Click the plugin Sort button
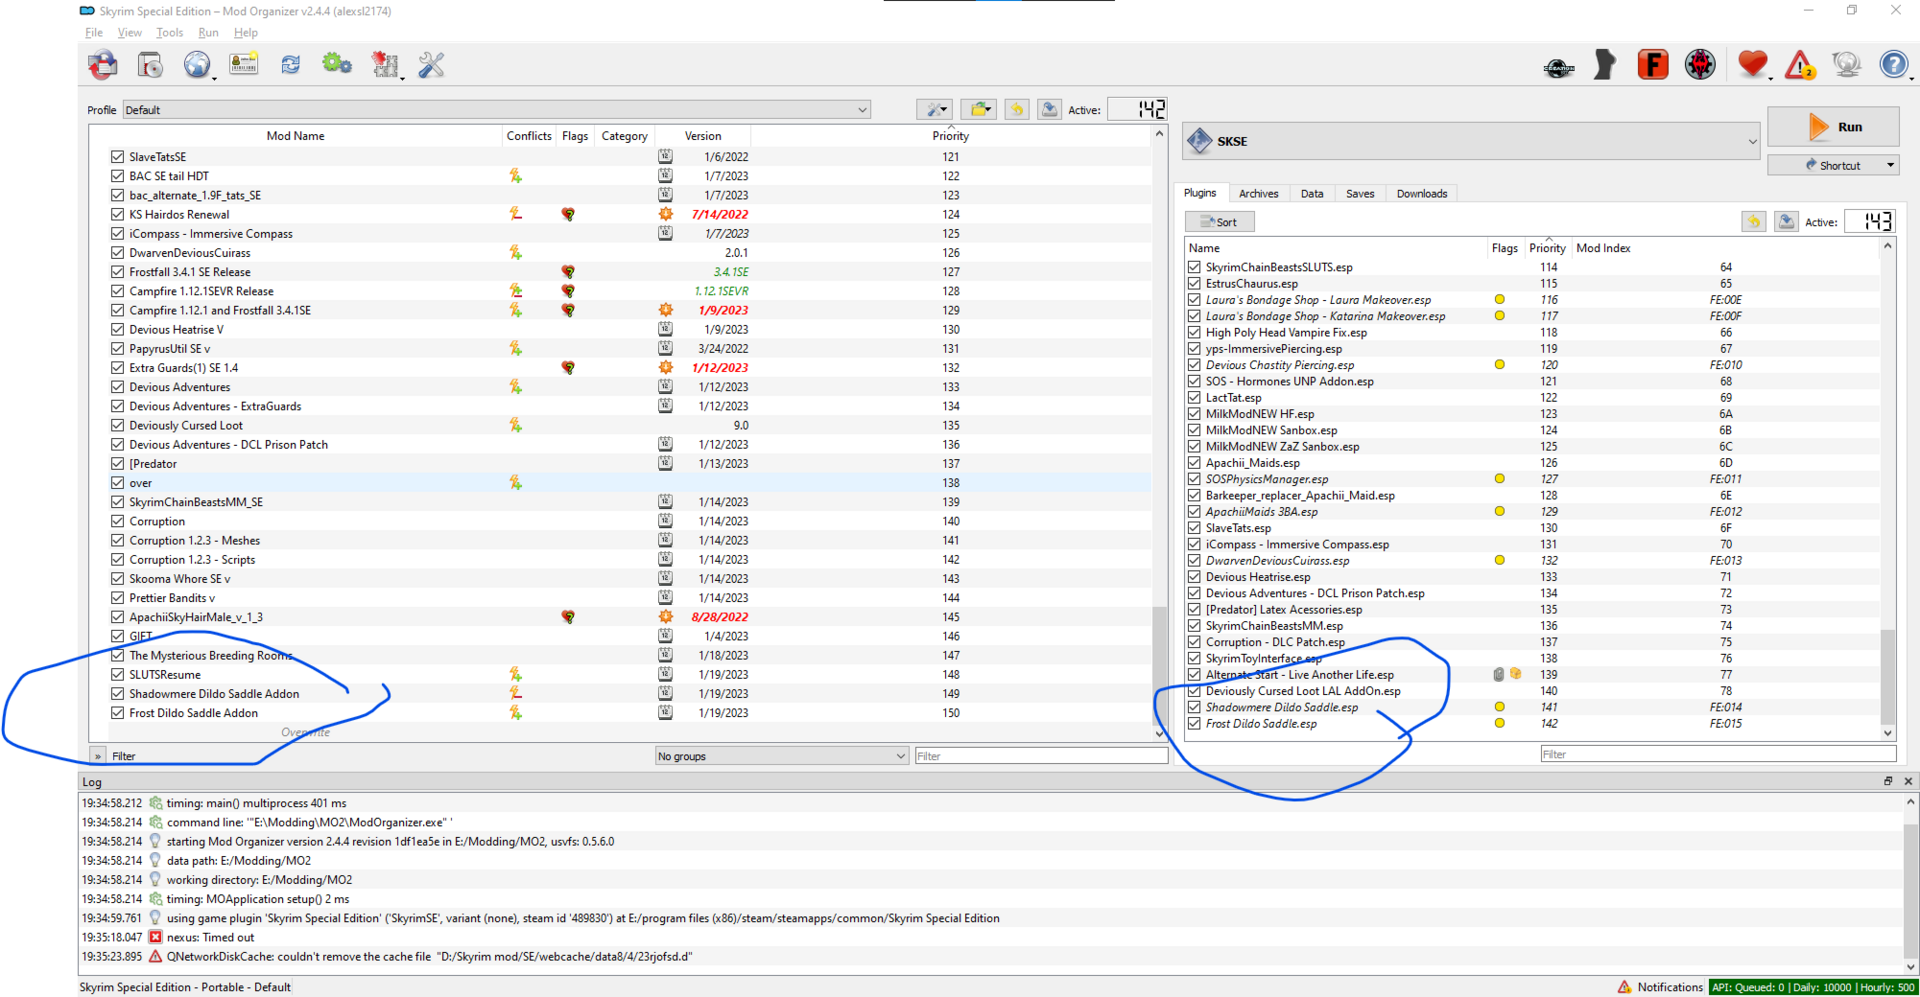Image resolution: width=1920 pixels, height=997 pixels. [x=1220, y=222]
